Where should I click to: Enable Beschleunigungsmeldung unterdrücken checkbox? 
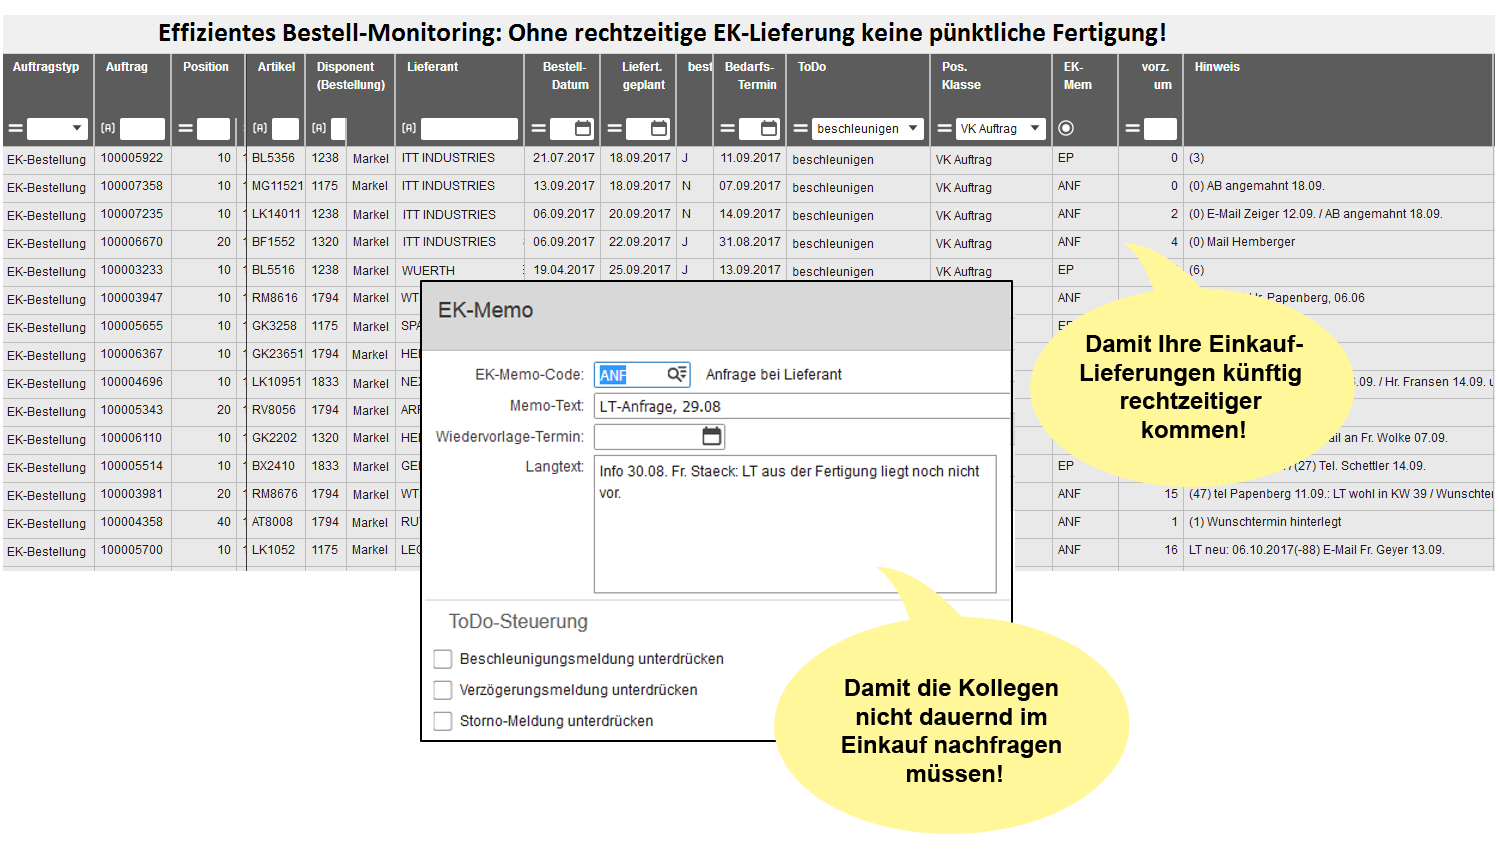[x=443, y=659]
